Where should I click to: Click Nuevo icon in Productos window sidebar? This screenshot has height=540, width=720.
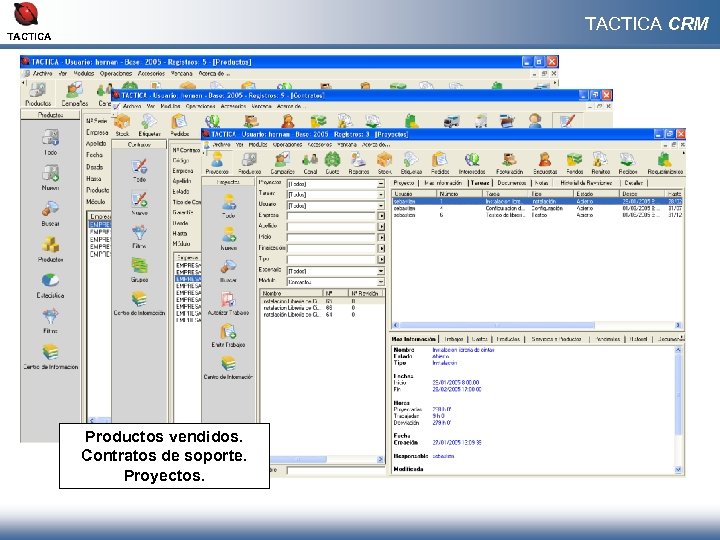point(51,177)
